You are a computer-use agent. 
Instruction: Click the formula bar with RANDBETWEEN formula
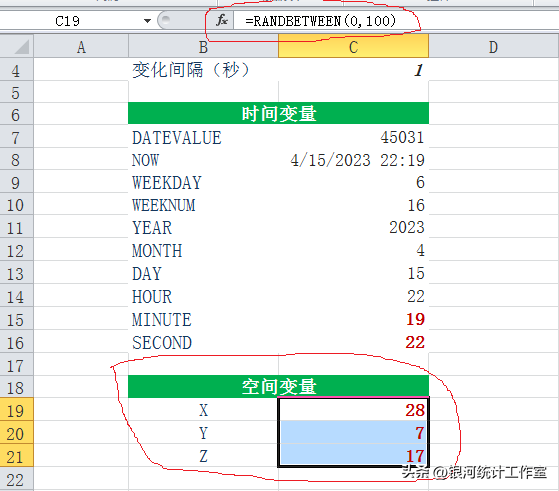click(x=396, y=21)
